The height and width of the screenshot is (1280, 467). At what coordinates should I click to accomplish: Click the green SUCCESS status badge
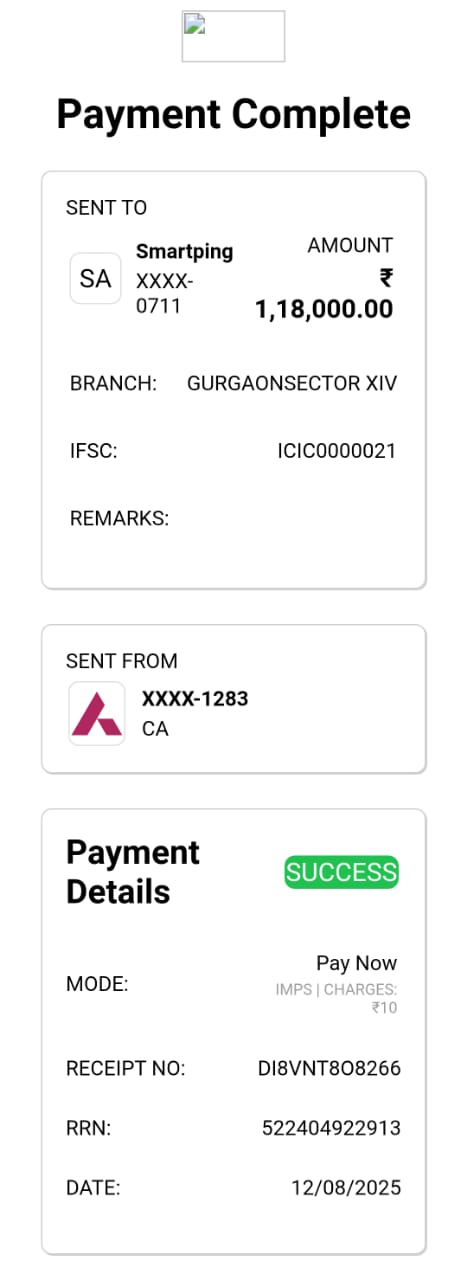click(x=341, y=872)
